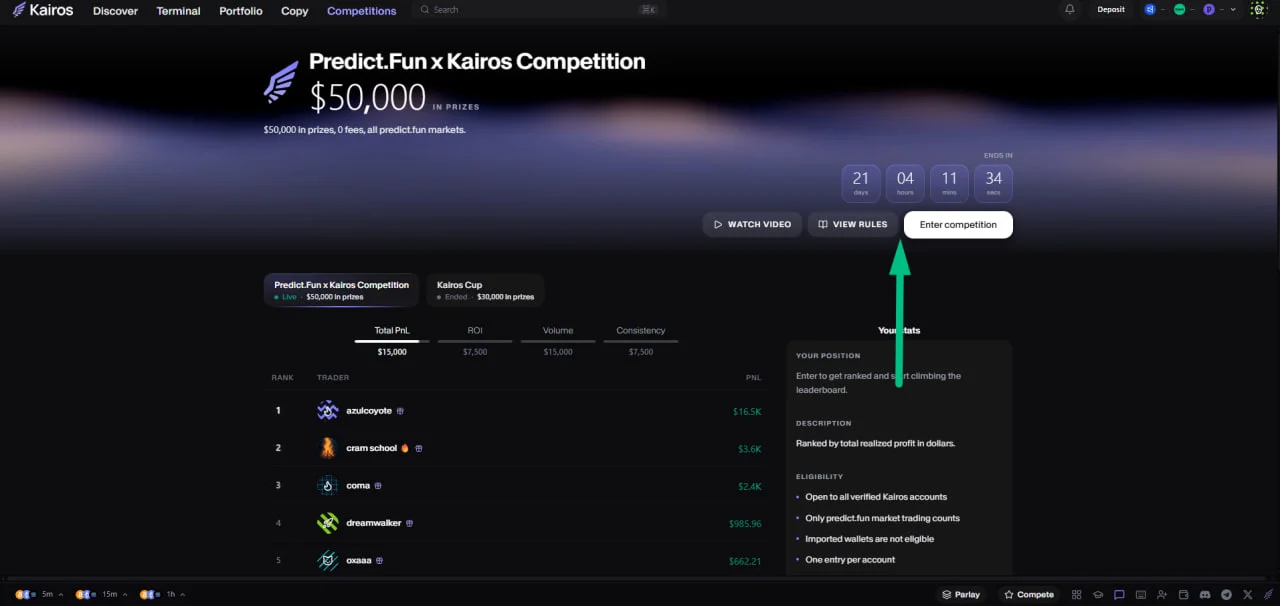Open the X (Twitter) icon in bottom bar
This screenshot has height=606, width=1280.
click(x=1247, y=594)
